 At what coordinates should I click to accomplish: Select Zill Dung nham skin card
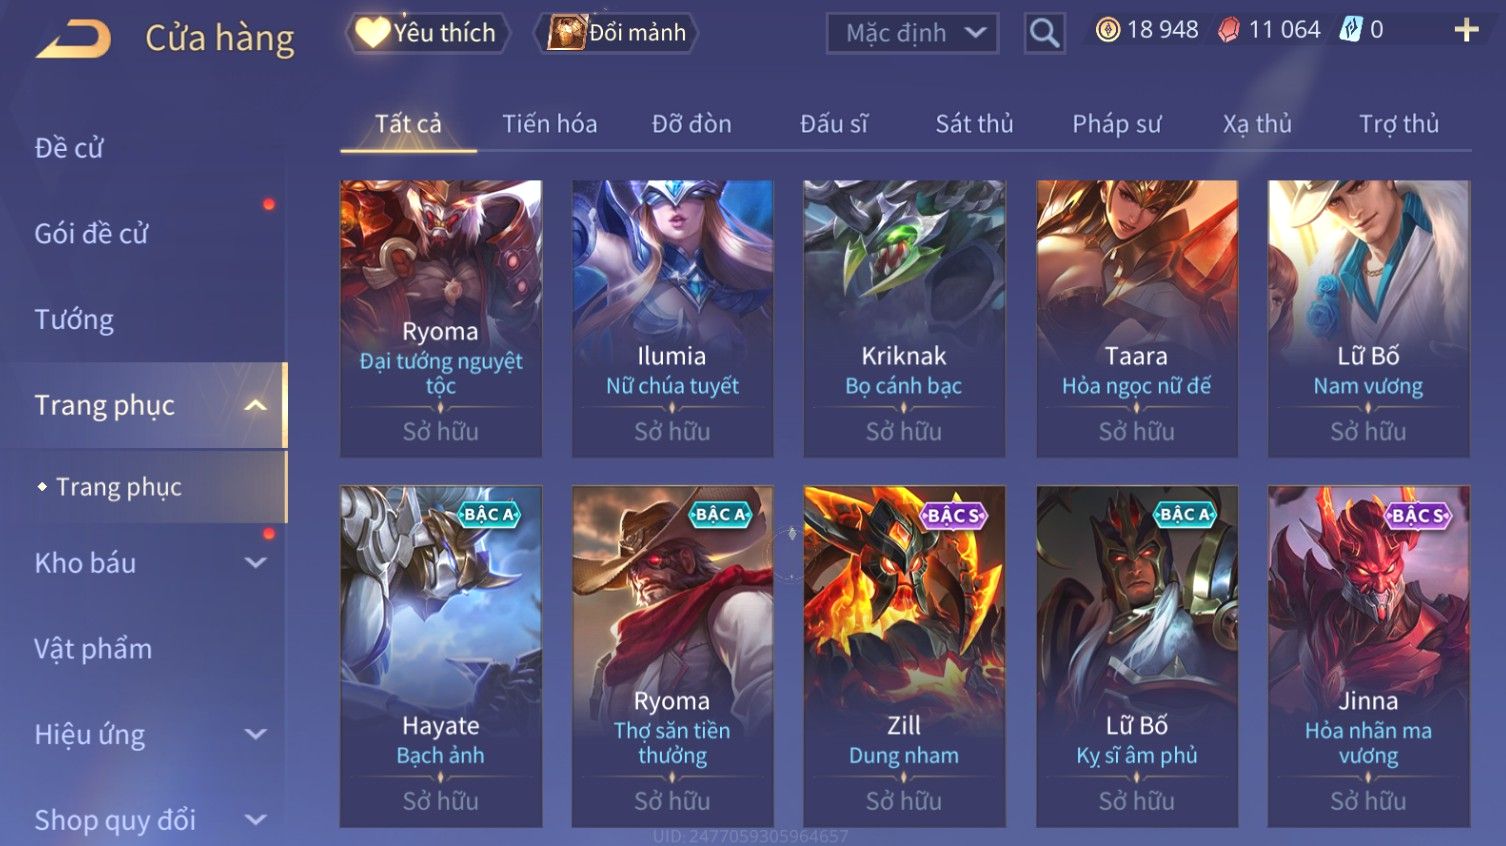pyautogui.click(x=904, y=656)
